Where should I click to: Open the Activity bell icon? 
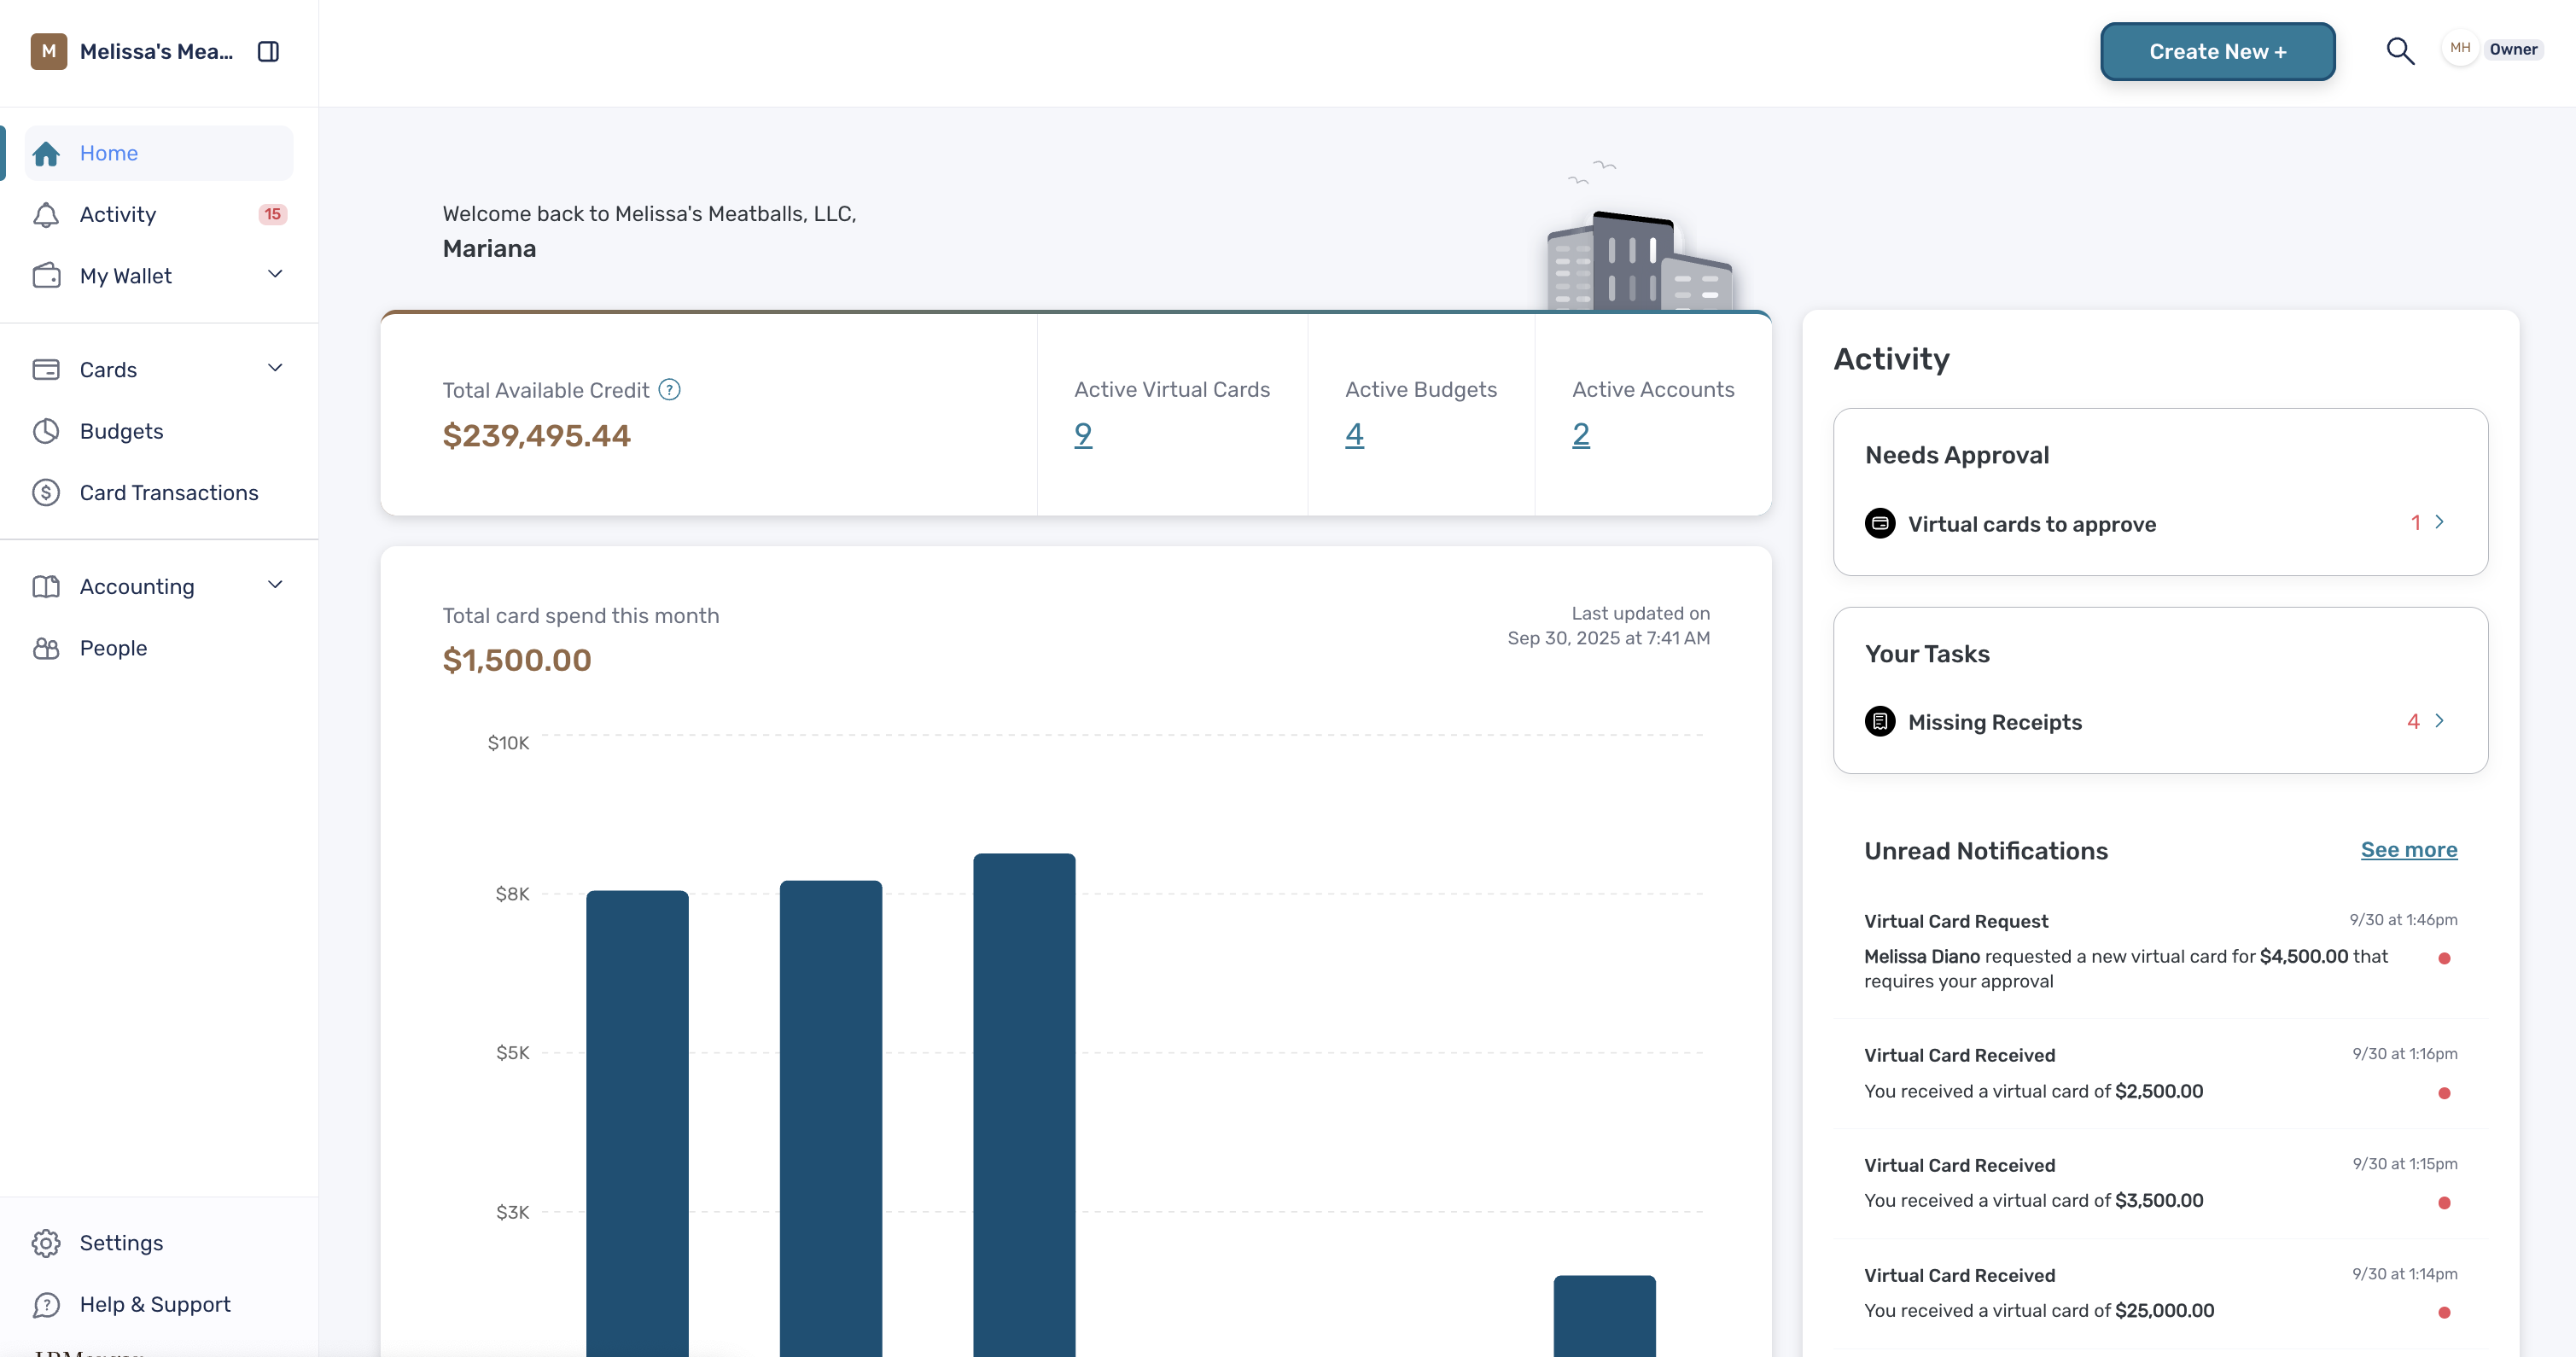point(46,215)
